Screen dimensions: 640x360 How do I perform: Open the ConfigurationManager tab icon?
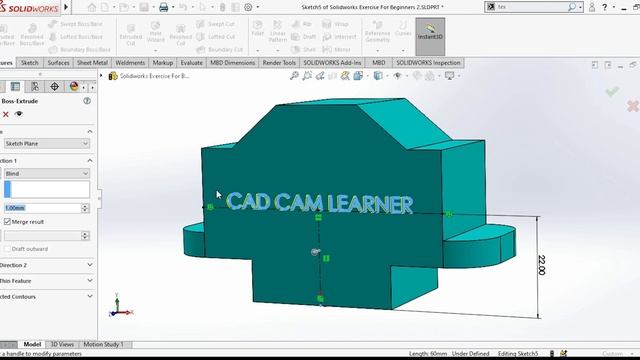click(x=35, y=87)
